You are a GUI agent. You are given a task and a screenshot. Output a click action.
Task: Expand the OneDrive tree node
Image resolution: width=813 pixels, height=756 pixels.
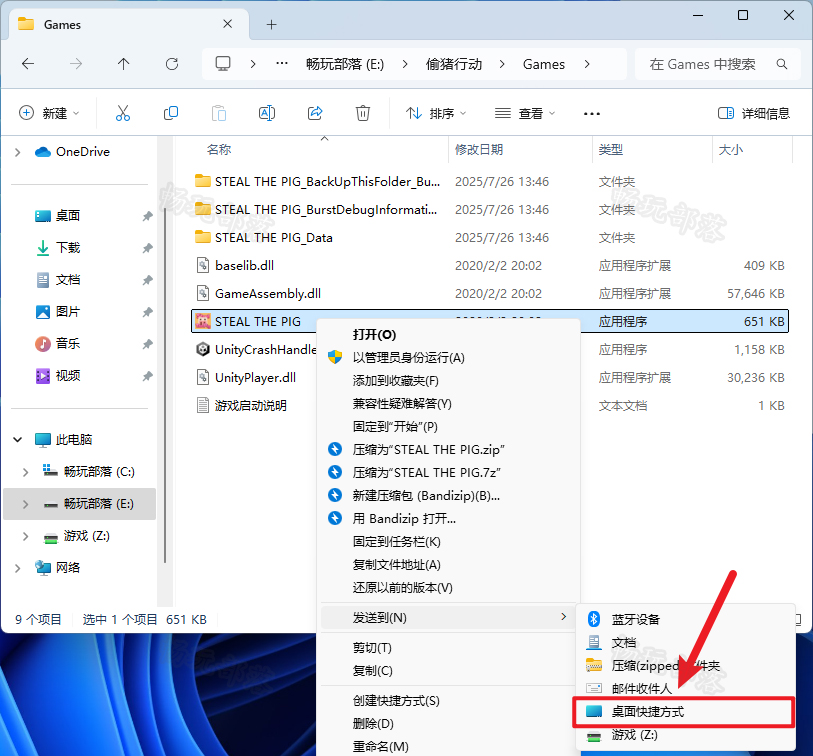coord(18,152)
